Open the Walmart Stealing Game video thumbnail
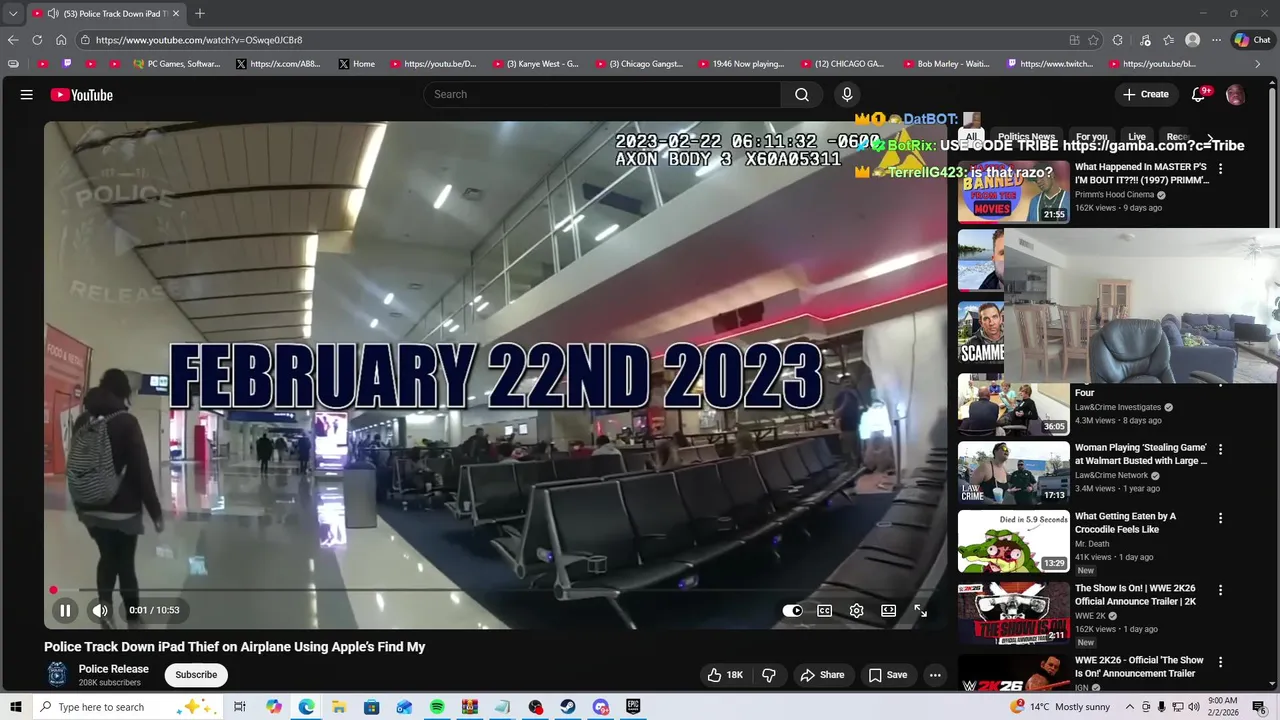The image size is (1280, 720). pyautogui.click(x=1013, y=472)
